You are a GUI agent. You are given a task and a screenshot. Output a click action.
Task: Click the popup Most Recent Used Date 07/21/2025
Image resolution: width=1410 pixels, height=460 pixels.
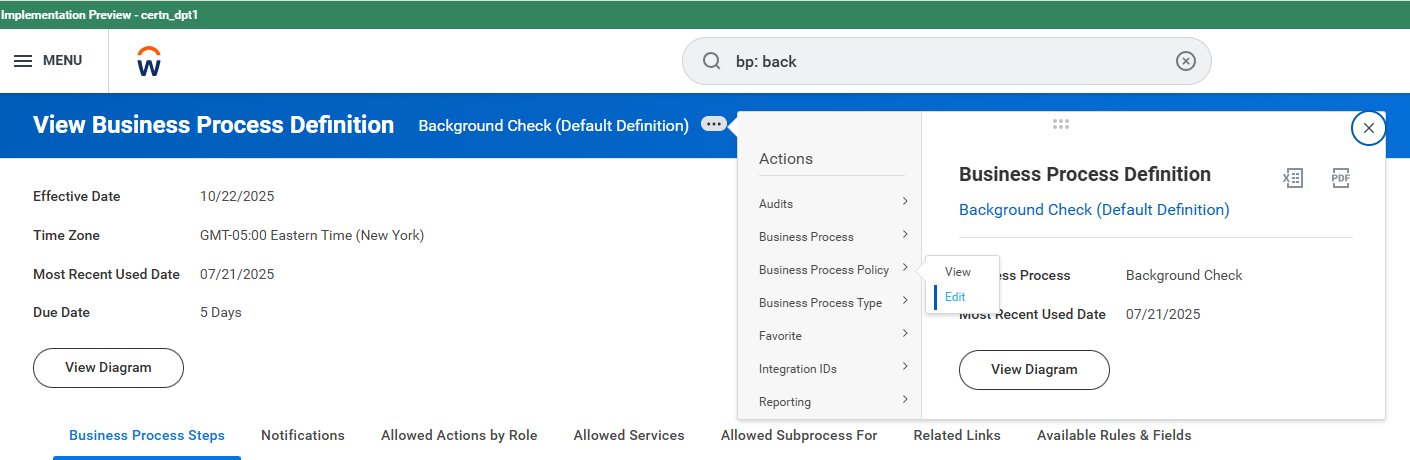[x=1163, y=315]
